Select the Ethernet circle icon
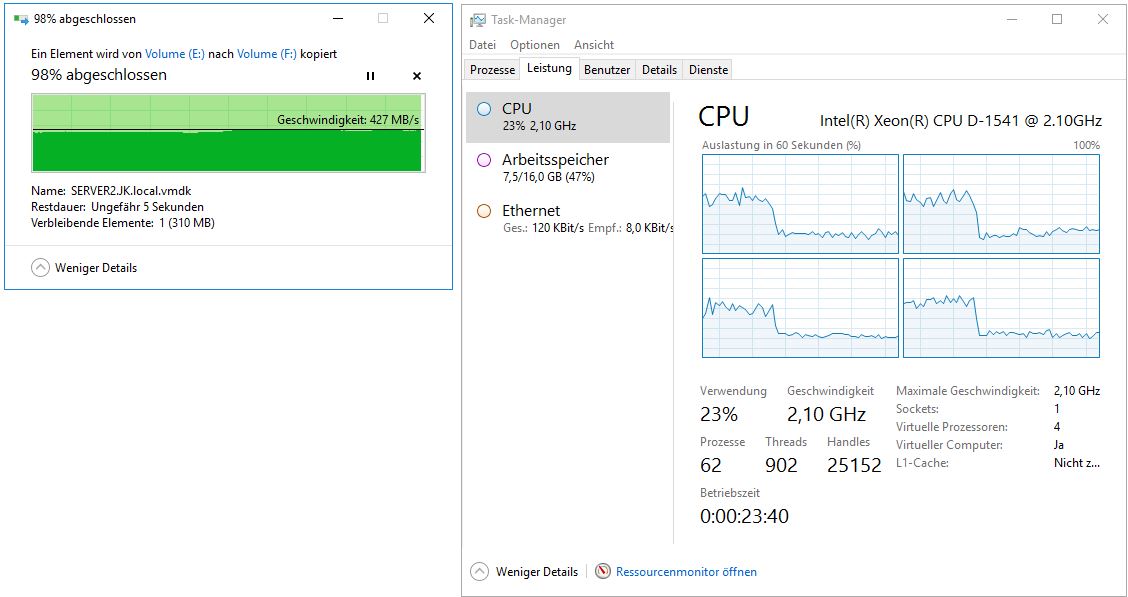 tap(484, 211)
